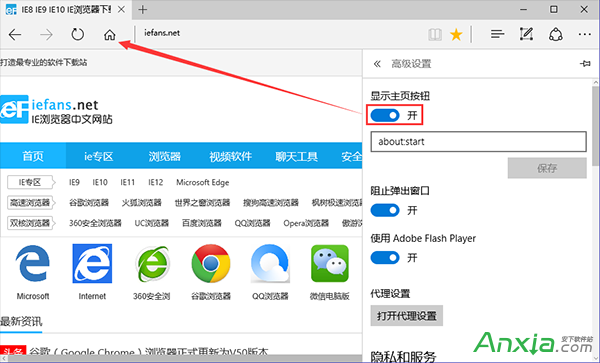Click the 高速浏览器 category tag
The width and height of the screenshot is (600, 363).
pyautogui.click(x=31, y=202)
